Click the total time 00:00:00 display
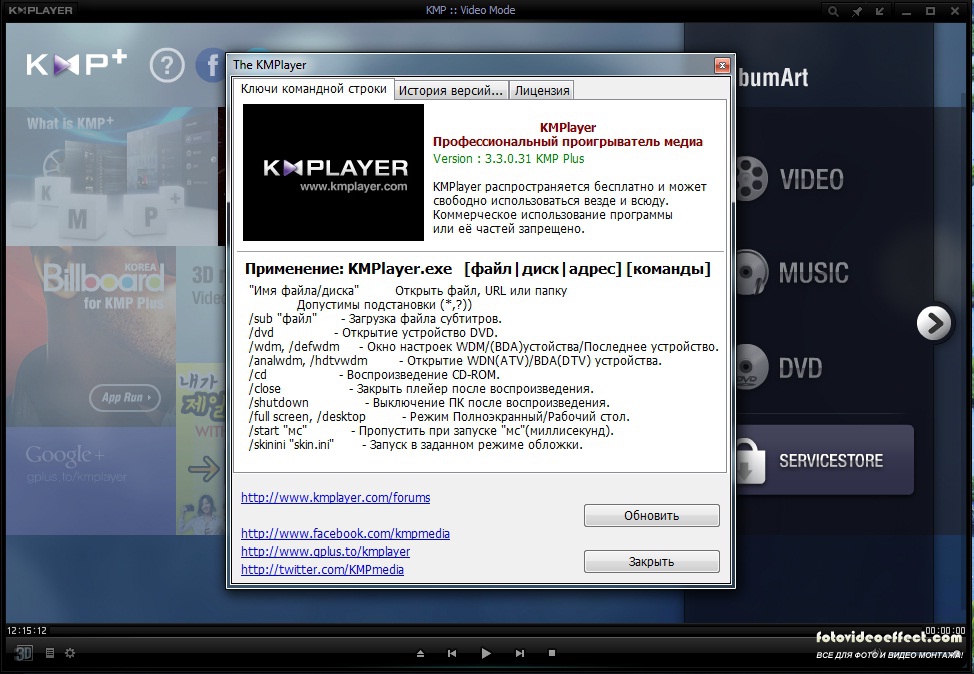 click(945, 631)
